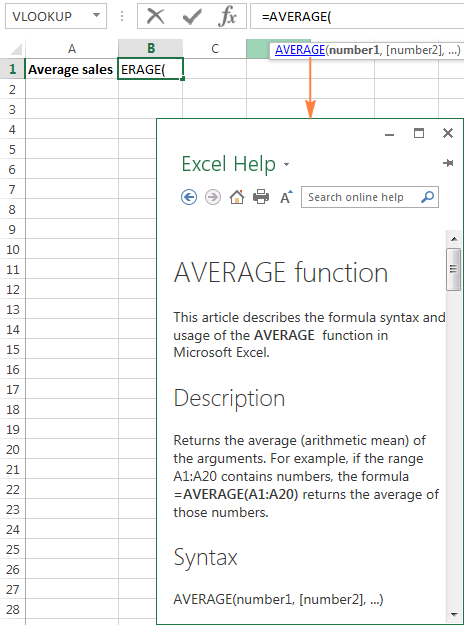
Task: Click the Help scrollbar down arrow
Action: [454, 614]
